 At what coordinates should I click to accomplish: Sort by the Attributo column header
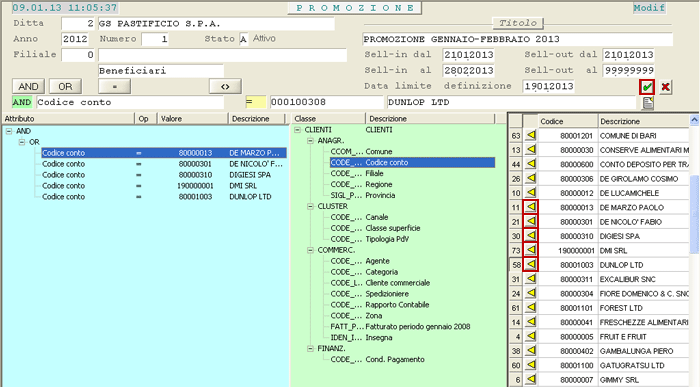point(68,119)
